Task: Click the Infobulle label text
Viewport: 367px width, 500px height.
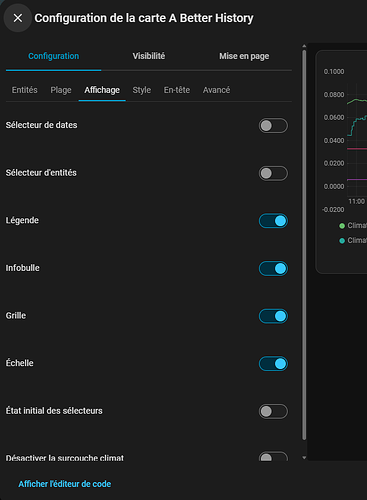Action: click(23, 268)
